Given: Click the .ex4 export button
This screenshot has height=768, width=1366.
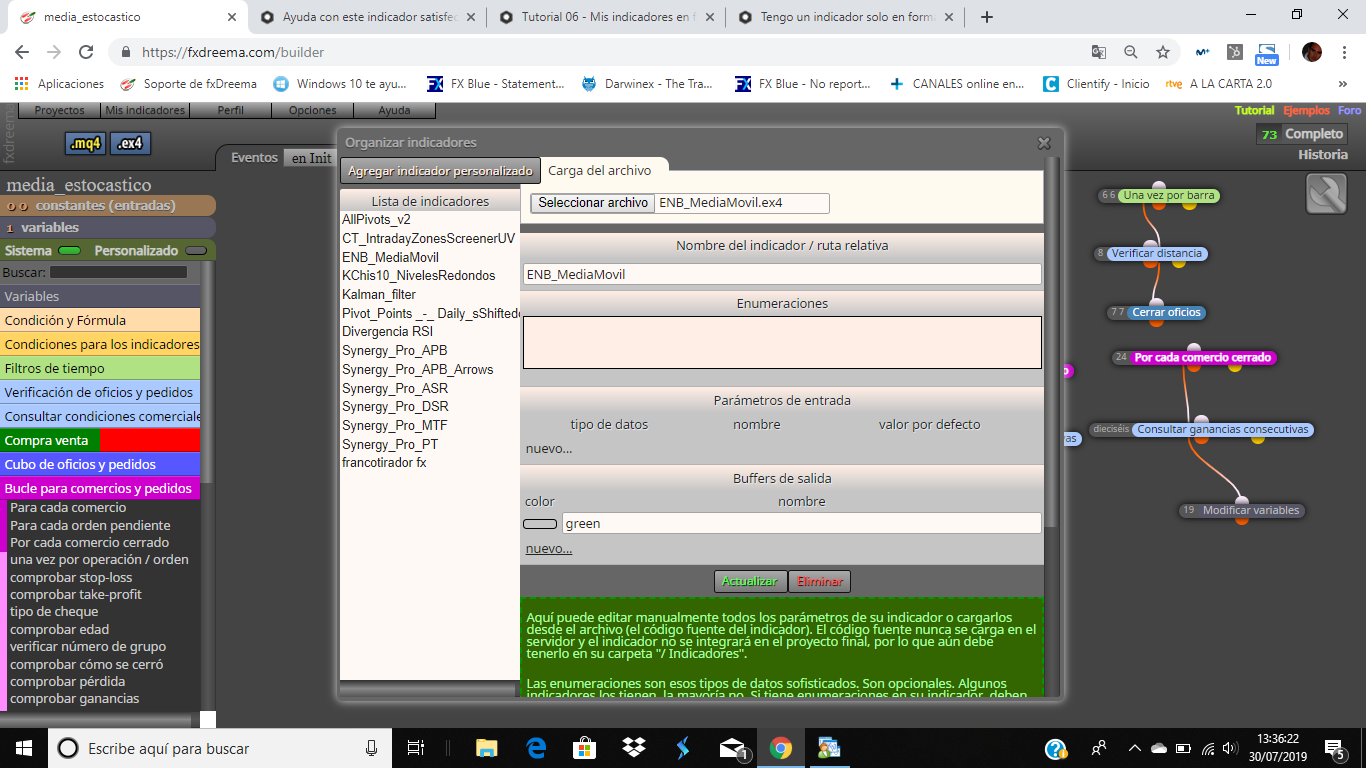Looking at the screenshot, I should 130,144.
